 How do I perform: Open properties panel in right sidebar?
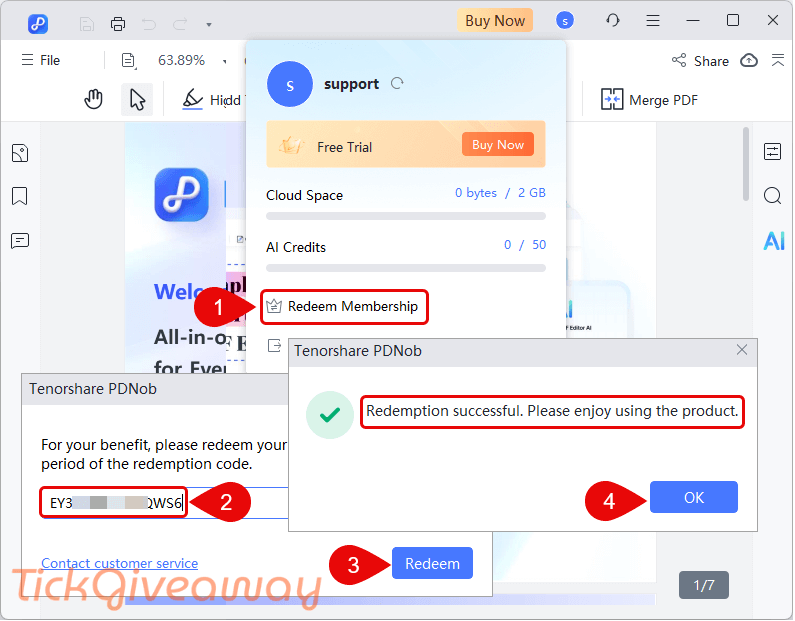coord(773,151)
